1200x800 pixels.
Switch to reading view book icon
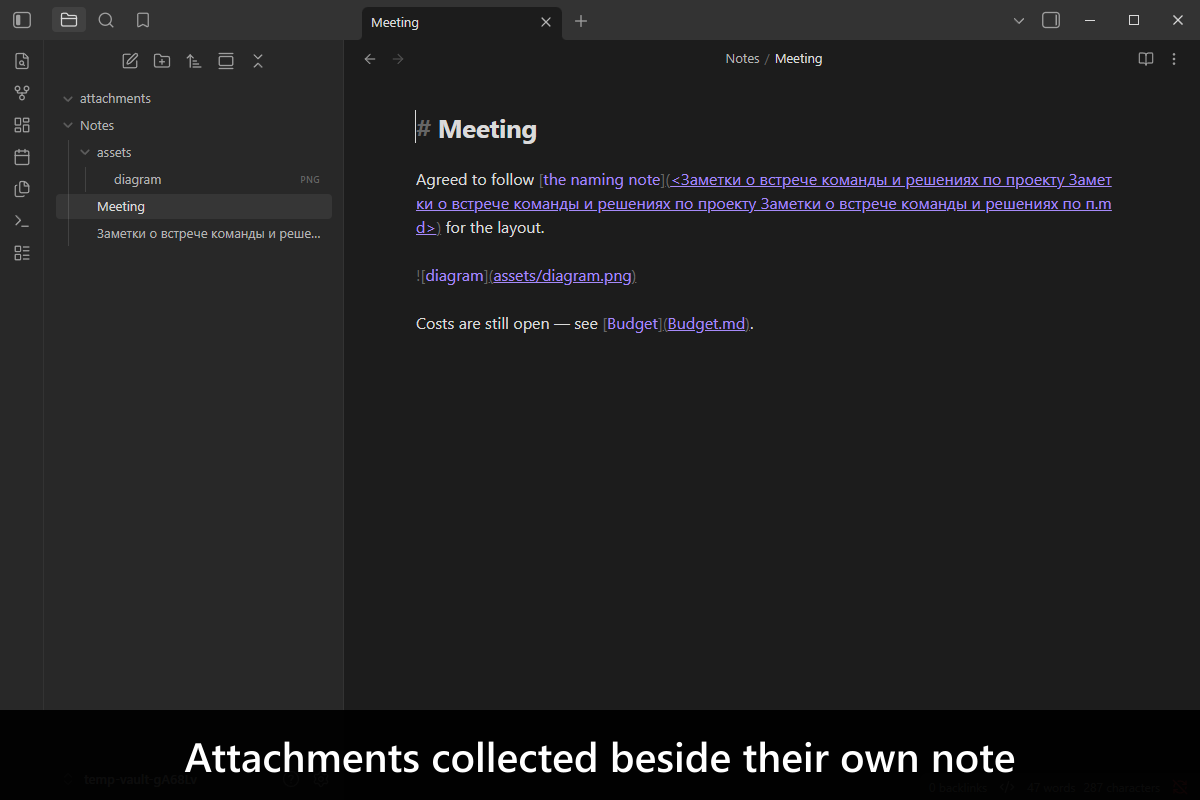[1146, 59]
